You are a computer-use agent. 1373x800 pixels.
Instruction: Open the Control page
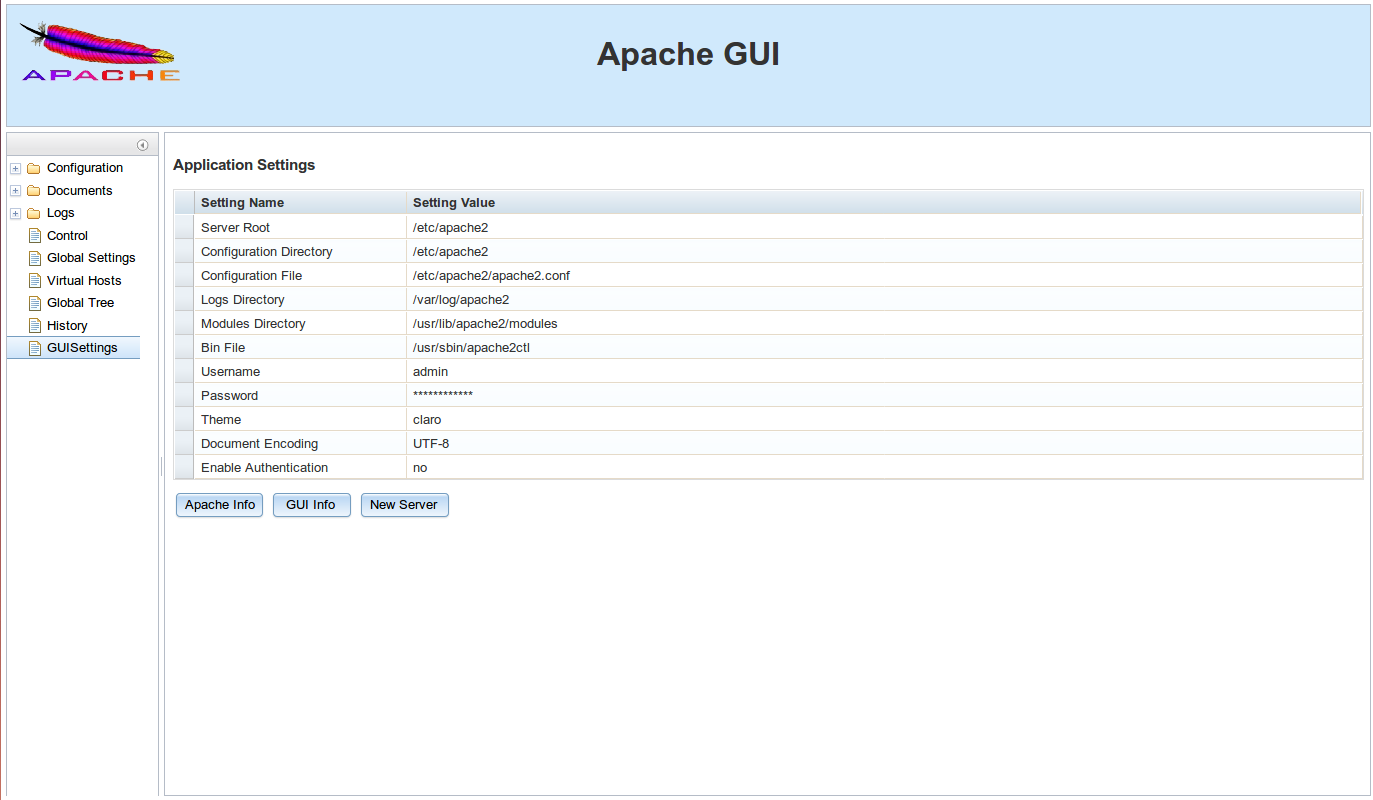tap(67, 236)
